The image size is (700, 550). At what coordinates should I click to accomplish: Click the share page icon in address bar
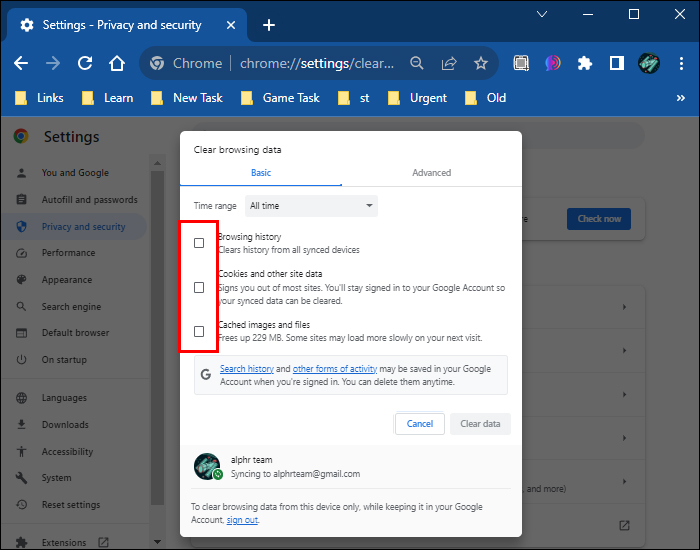click(x=449, y=63)
